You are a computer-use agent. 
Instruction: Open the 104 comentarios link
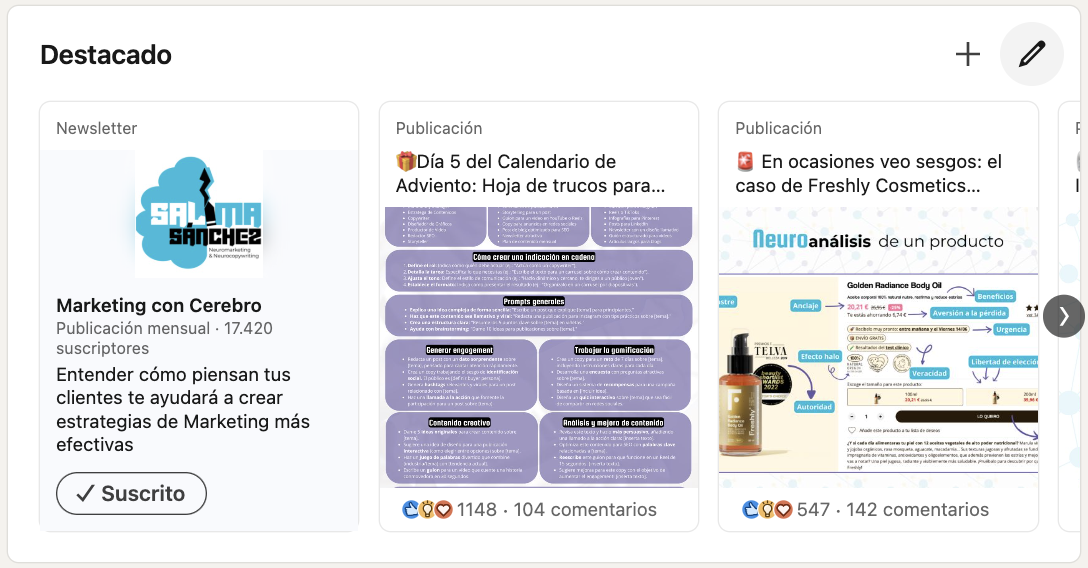(x=585, y=510)
